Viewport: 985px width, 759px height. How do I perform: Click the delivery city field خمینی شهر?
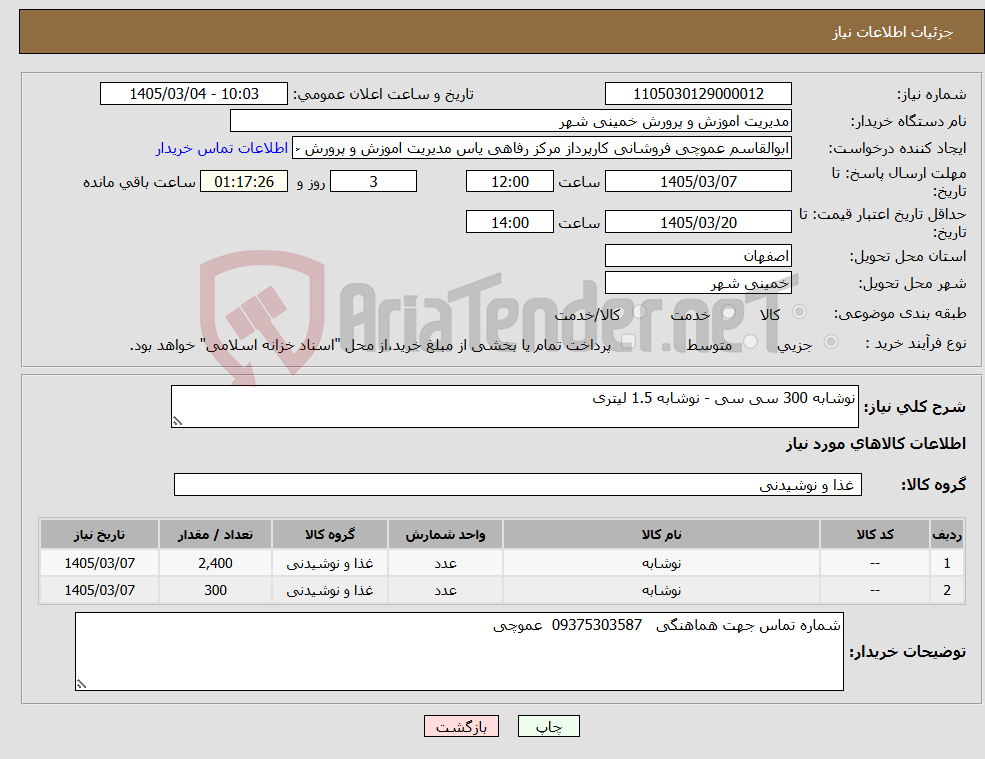click(x=698, y=283)
